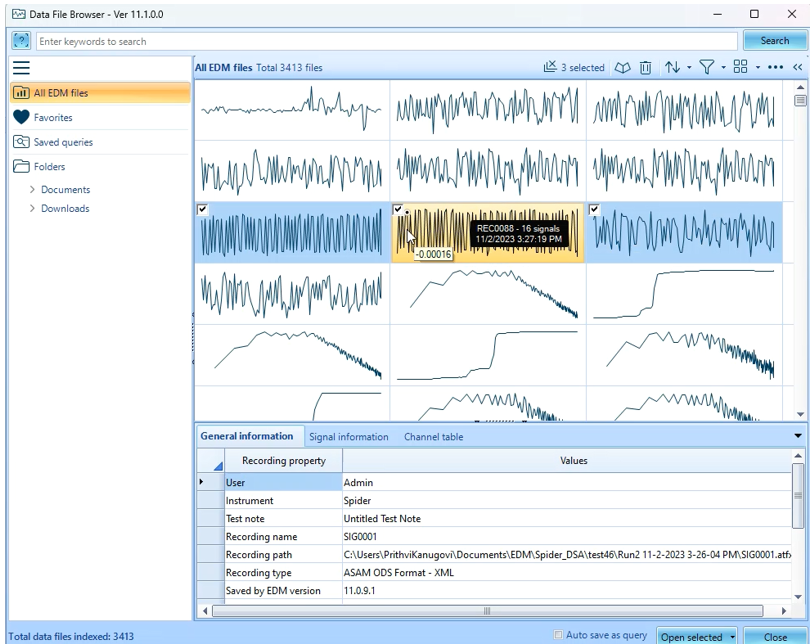The height and width of the screenshot is (644, 811).
Task: Open the Open selected dropdown arrow
Action: coord(732,636)
